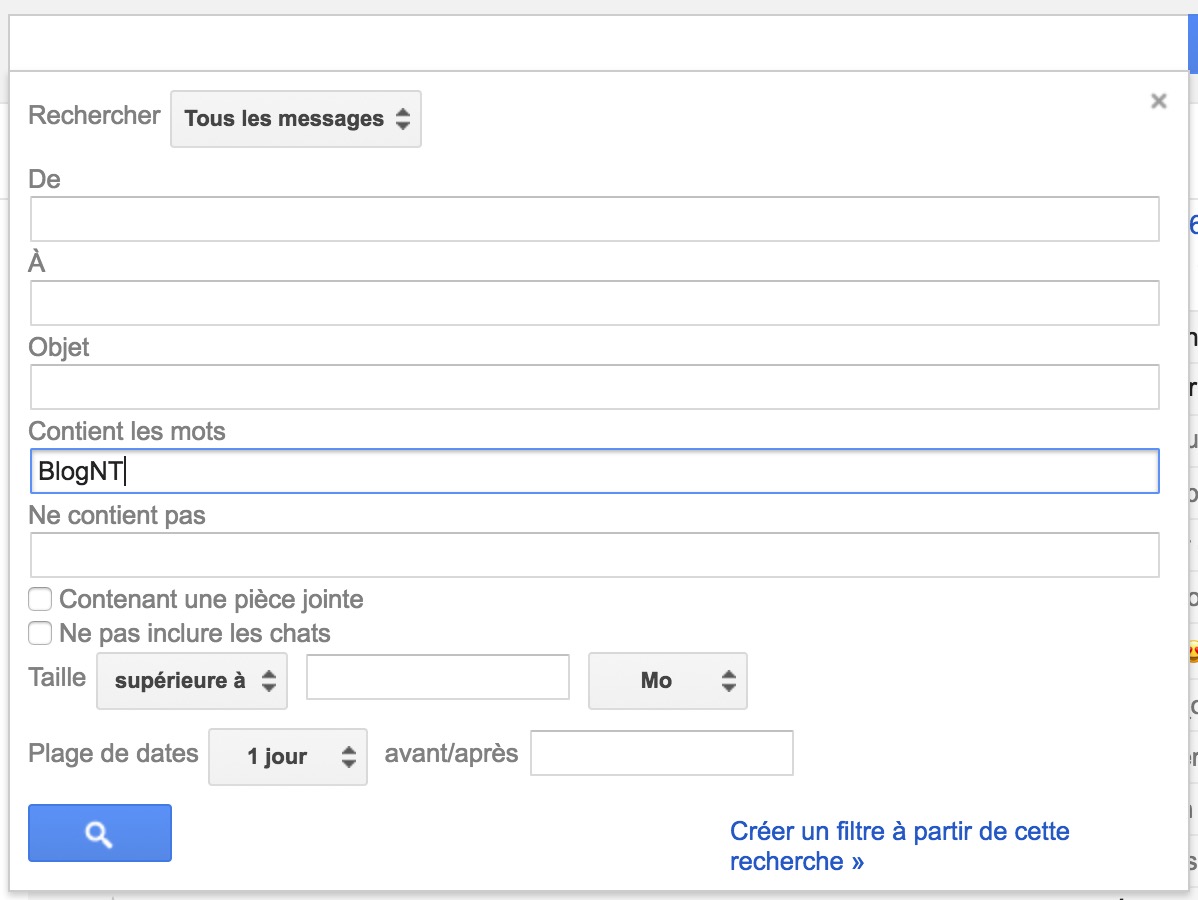Click into the À recipient field

594,303
